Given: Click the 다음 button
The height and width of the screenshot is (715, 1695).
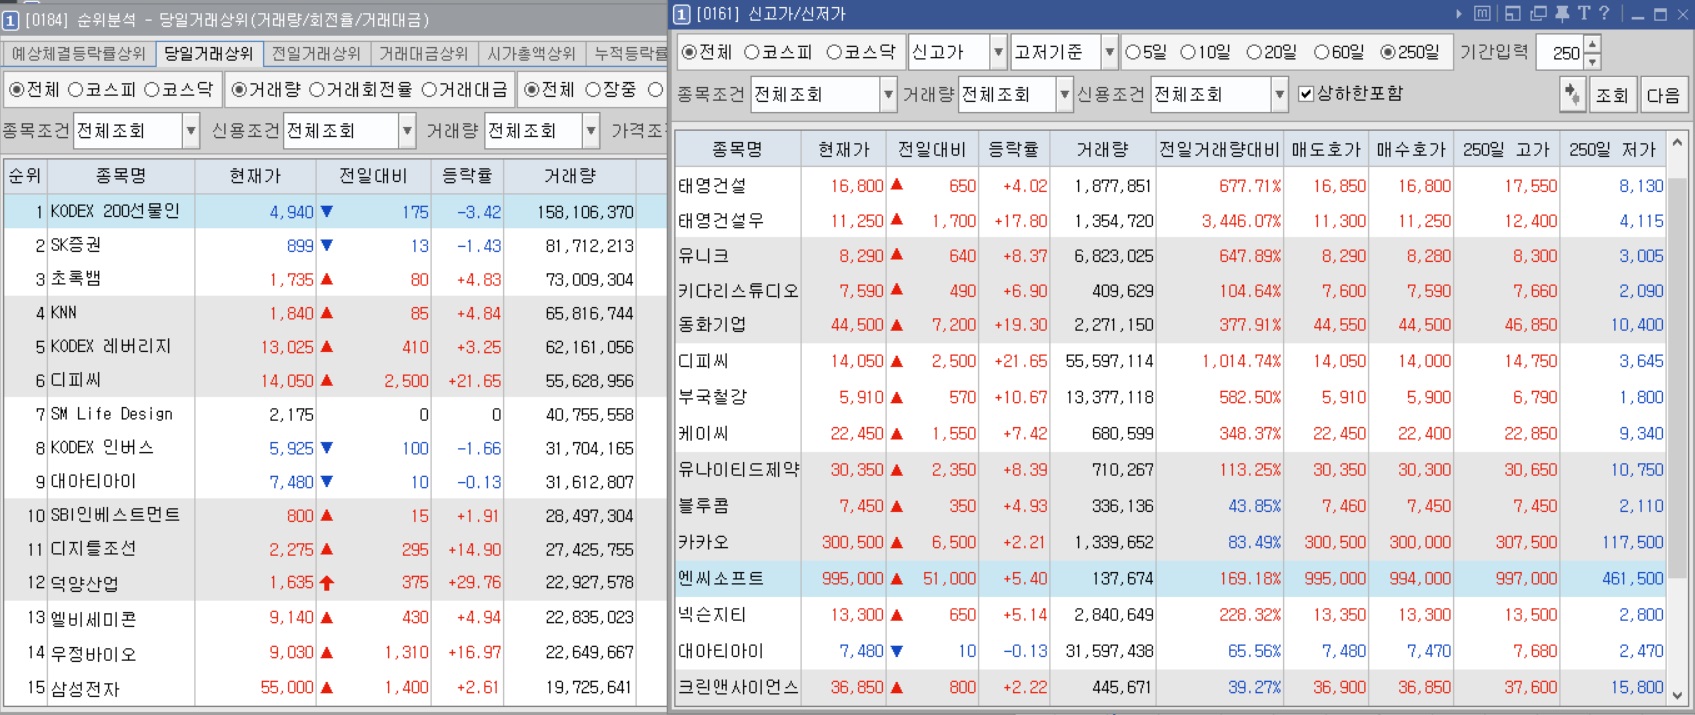Looking at the screenshot, I should [1663, 95].
